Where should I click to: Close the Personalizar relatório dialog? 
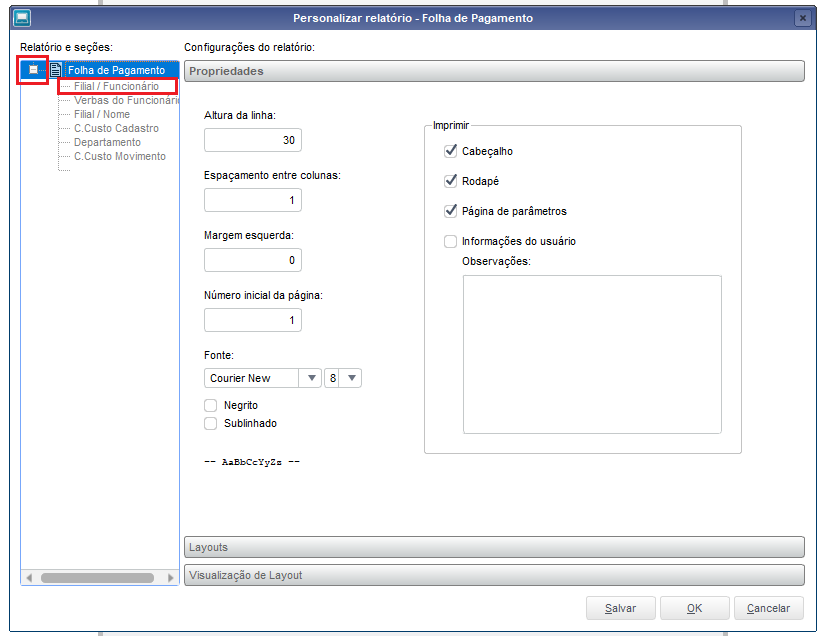[802, 18]
